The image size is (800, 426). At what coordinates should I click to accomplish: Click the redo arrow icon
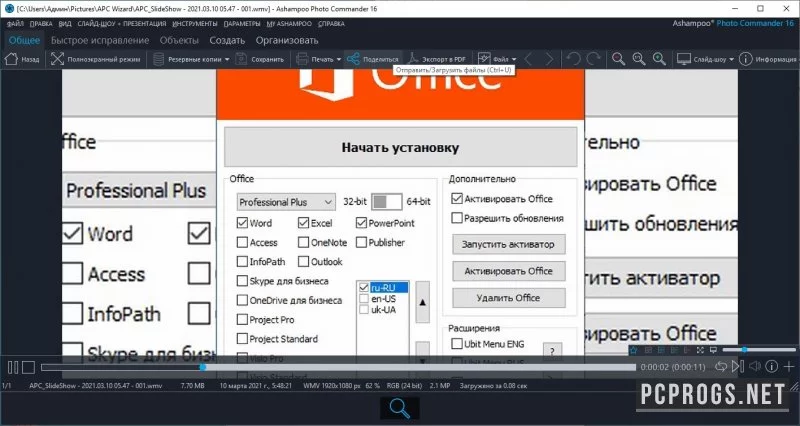click(x=593, y=59)
